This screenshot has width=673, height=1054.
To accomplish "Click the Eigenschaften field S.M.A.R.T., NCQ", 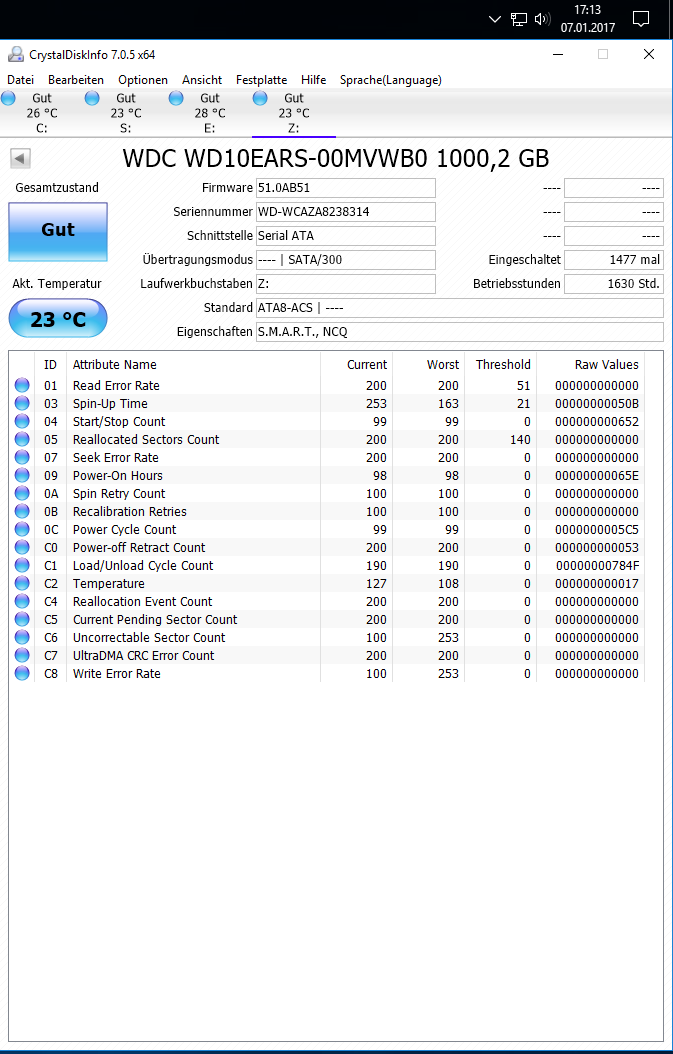I will coord(460,331).
